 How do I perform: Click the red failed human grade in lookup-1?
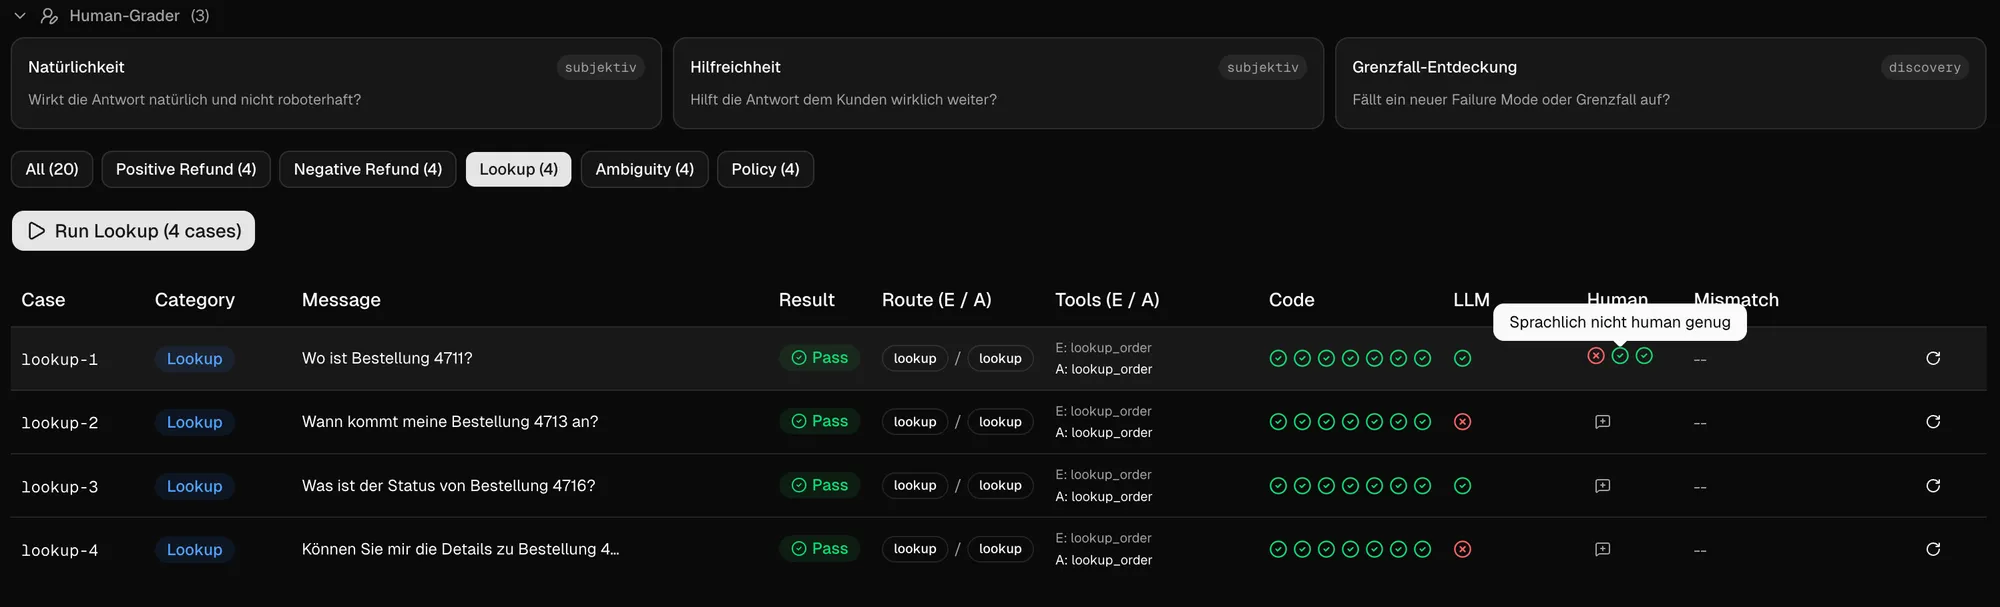(x=1596, y=356)
